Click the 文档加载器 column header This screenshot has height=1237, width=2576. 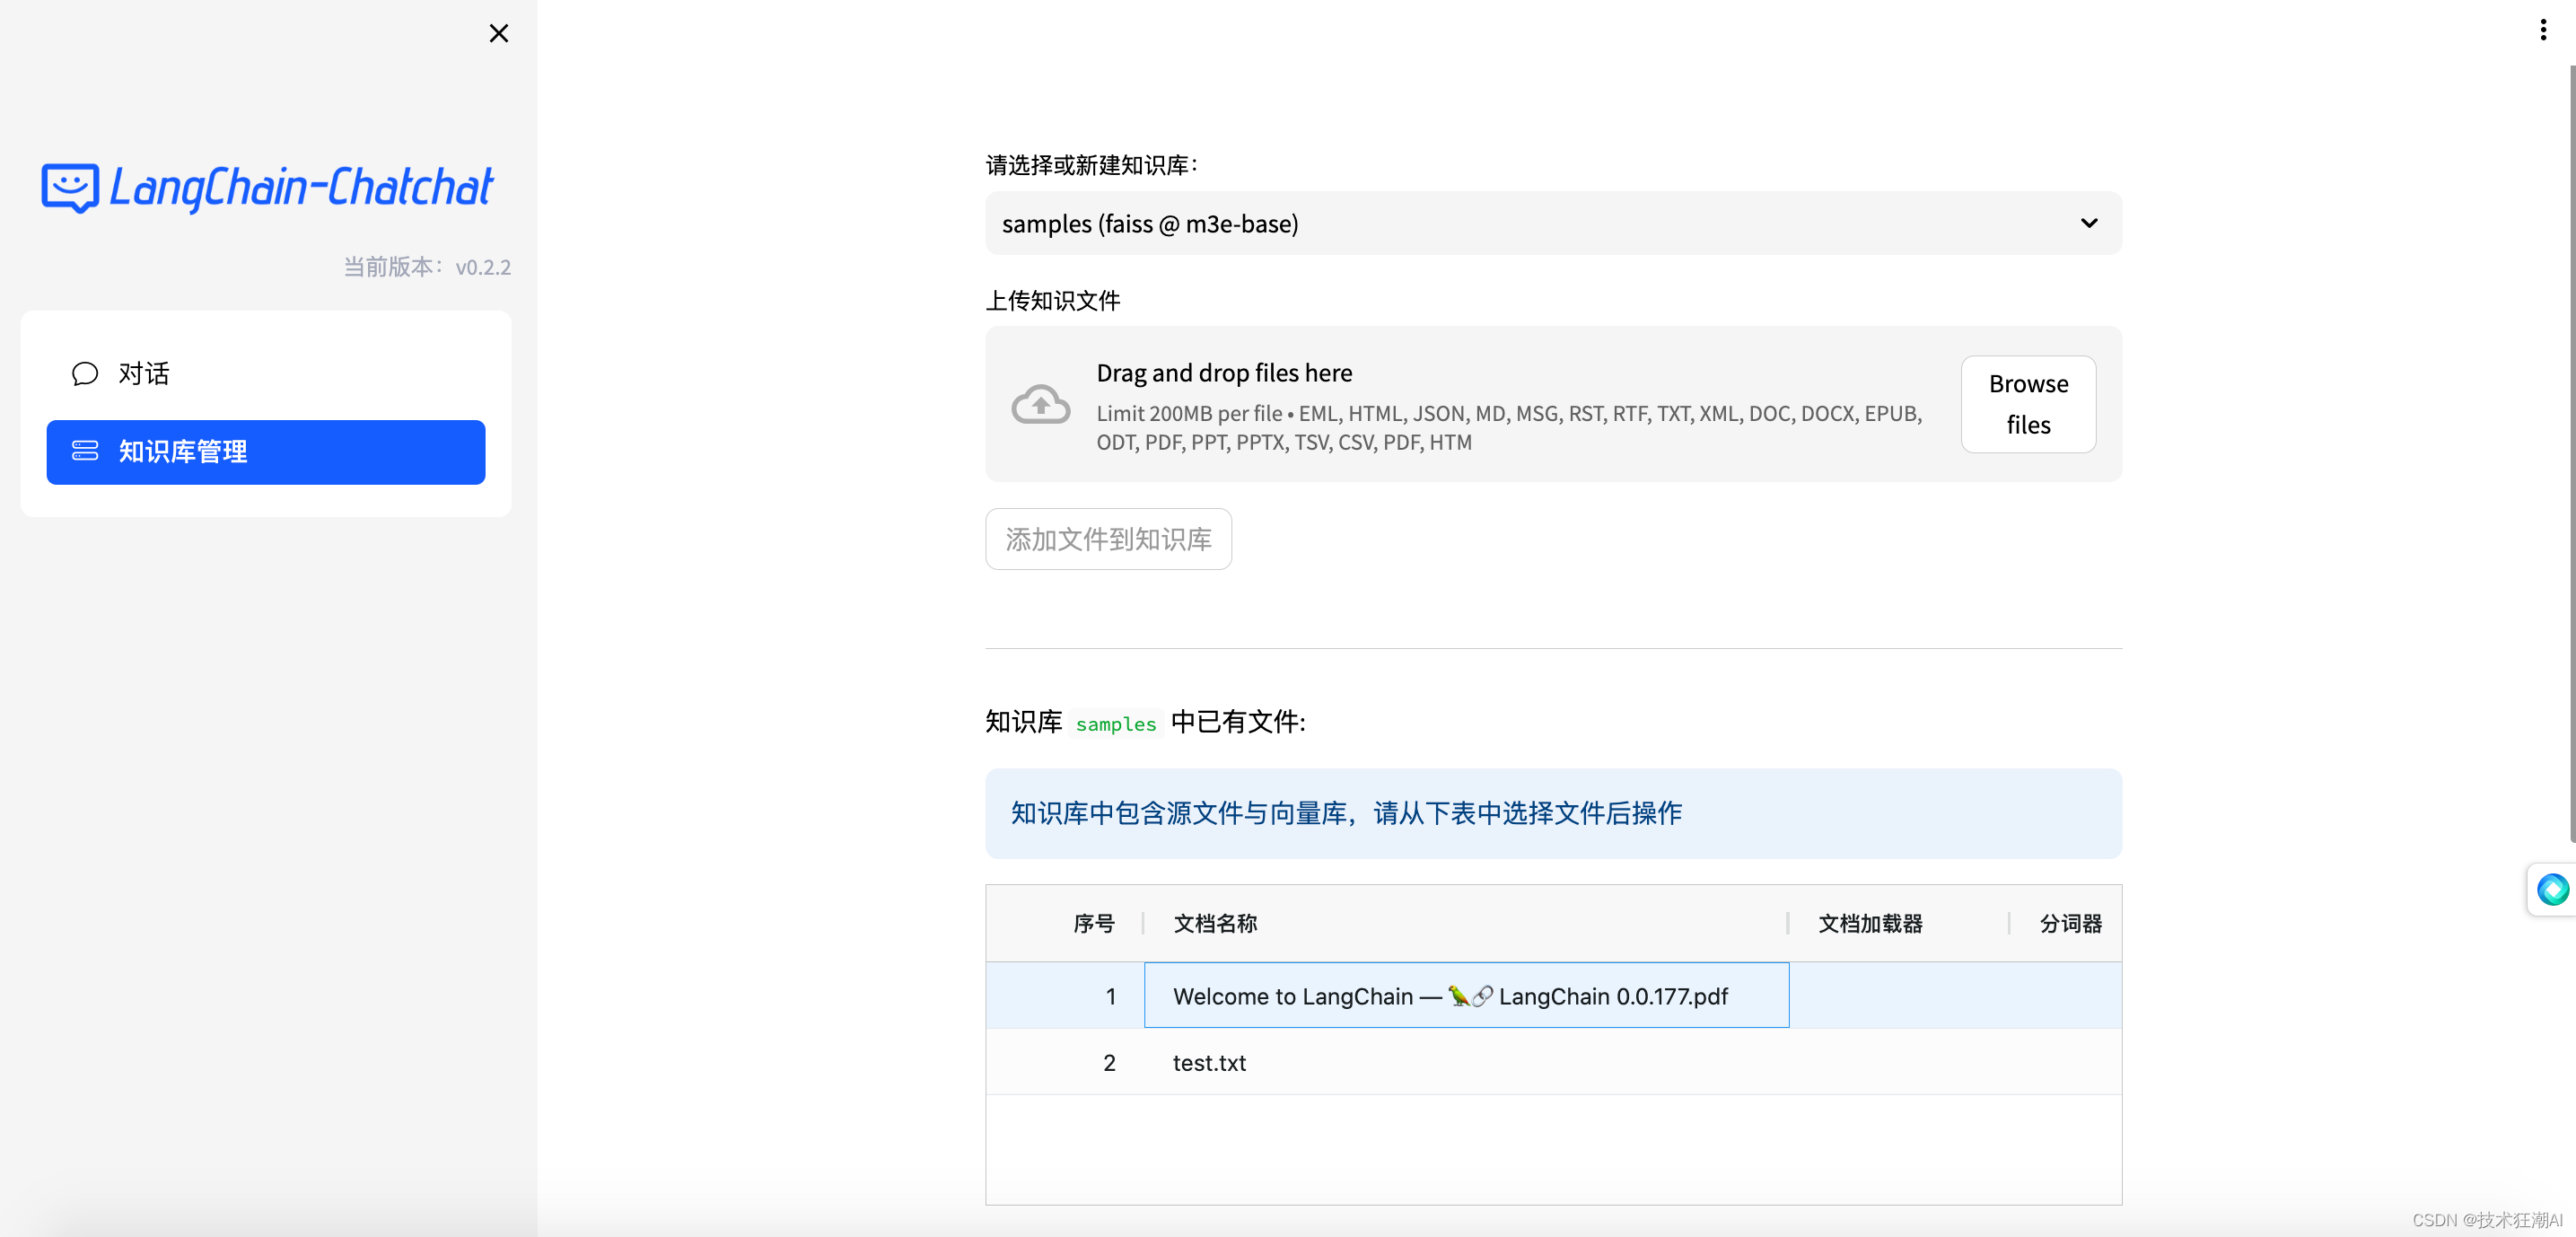coord(1870,922)
